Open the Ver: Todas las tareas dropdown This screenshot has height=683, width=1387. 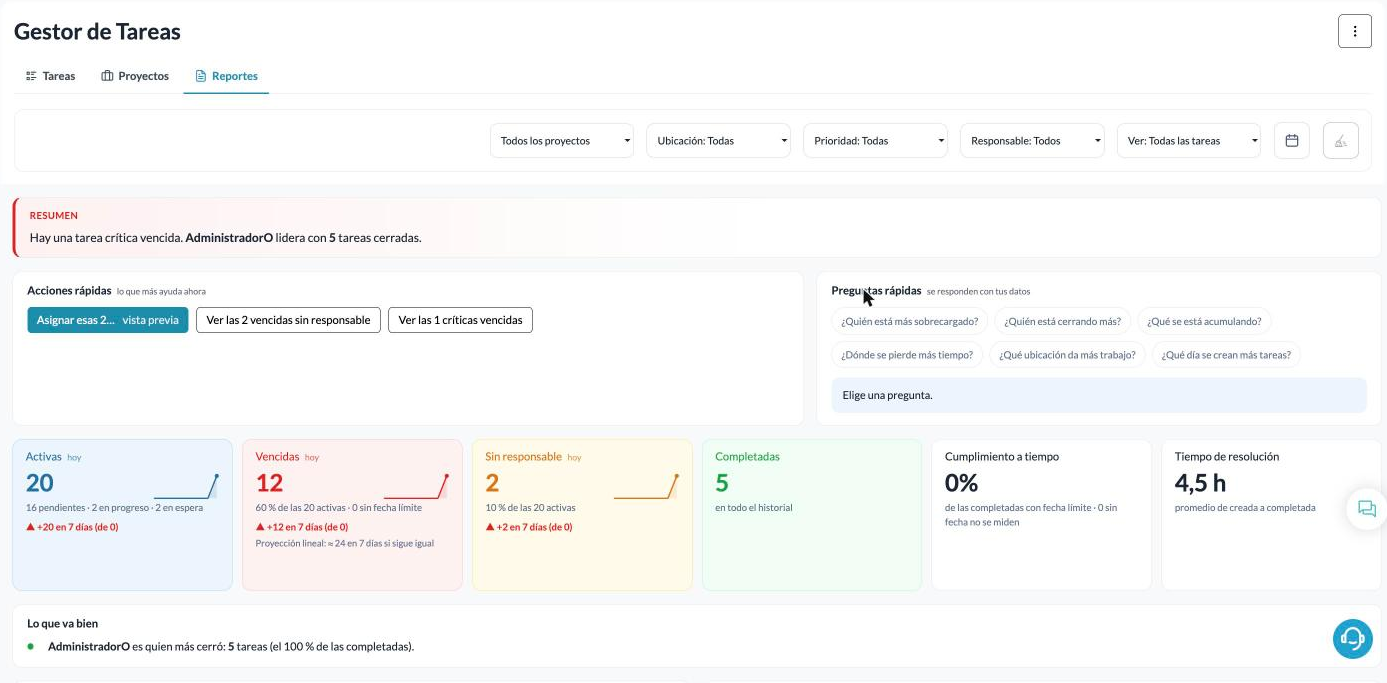pos(1189,141)
